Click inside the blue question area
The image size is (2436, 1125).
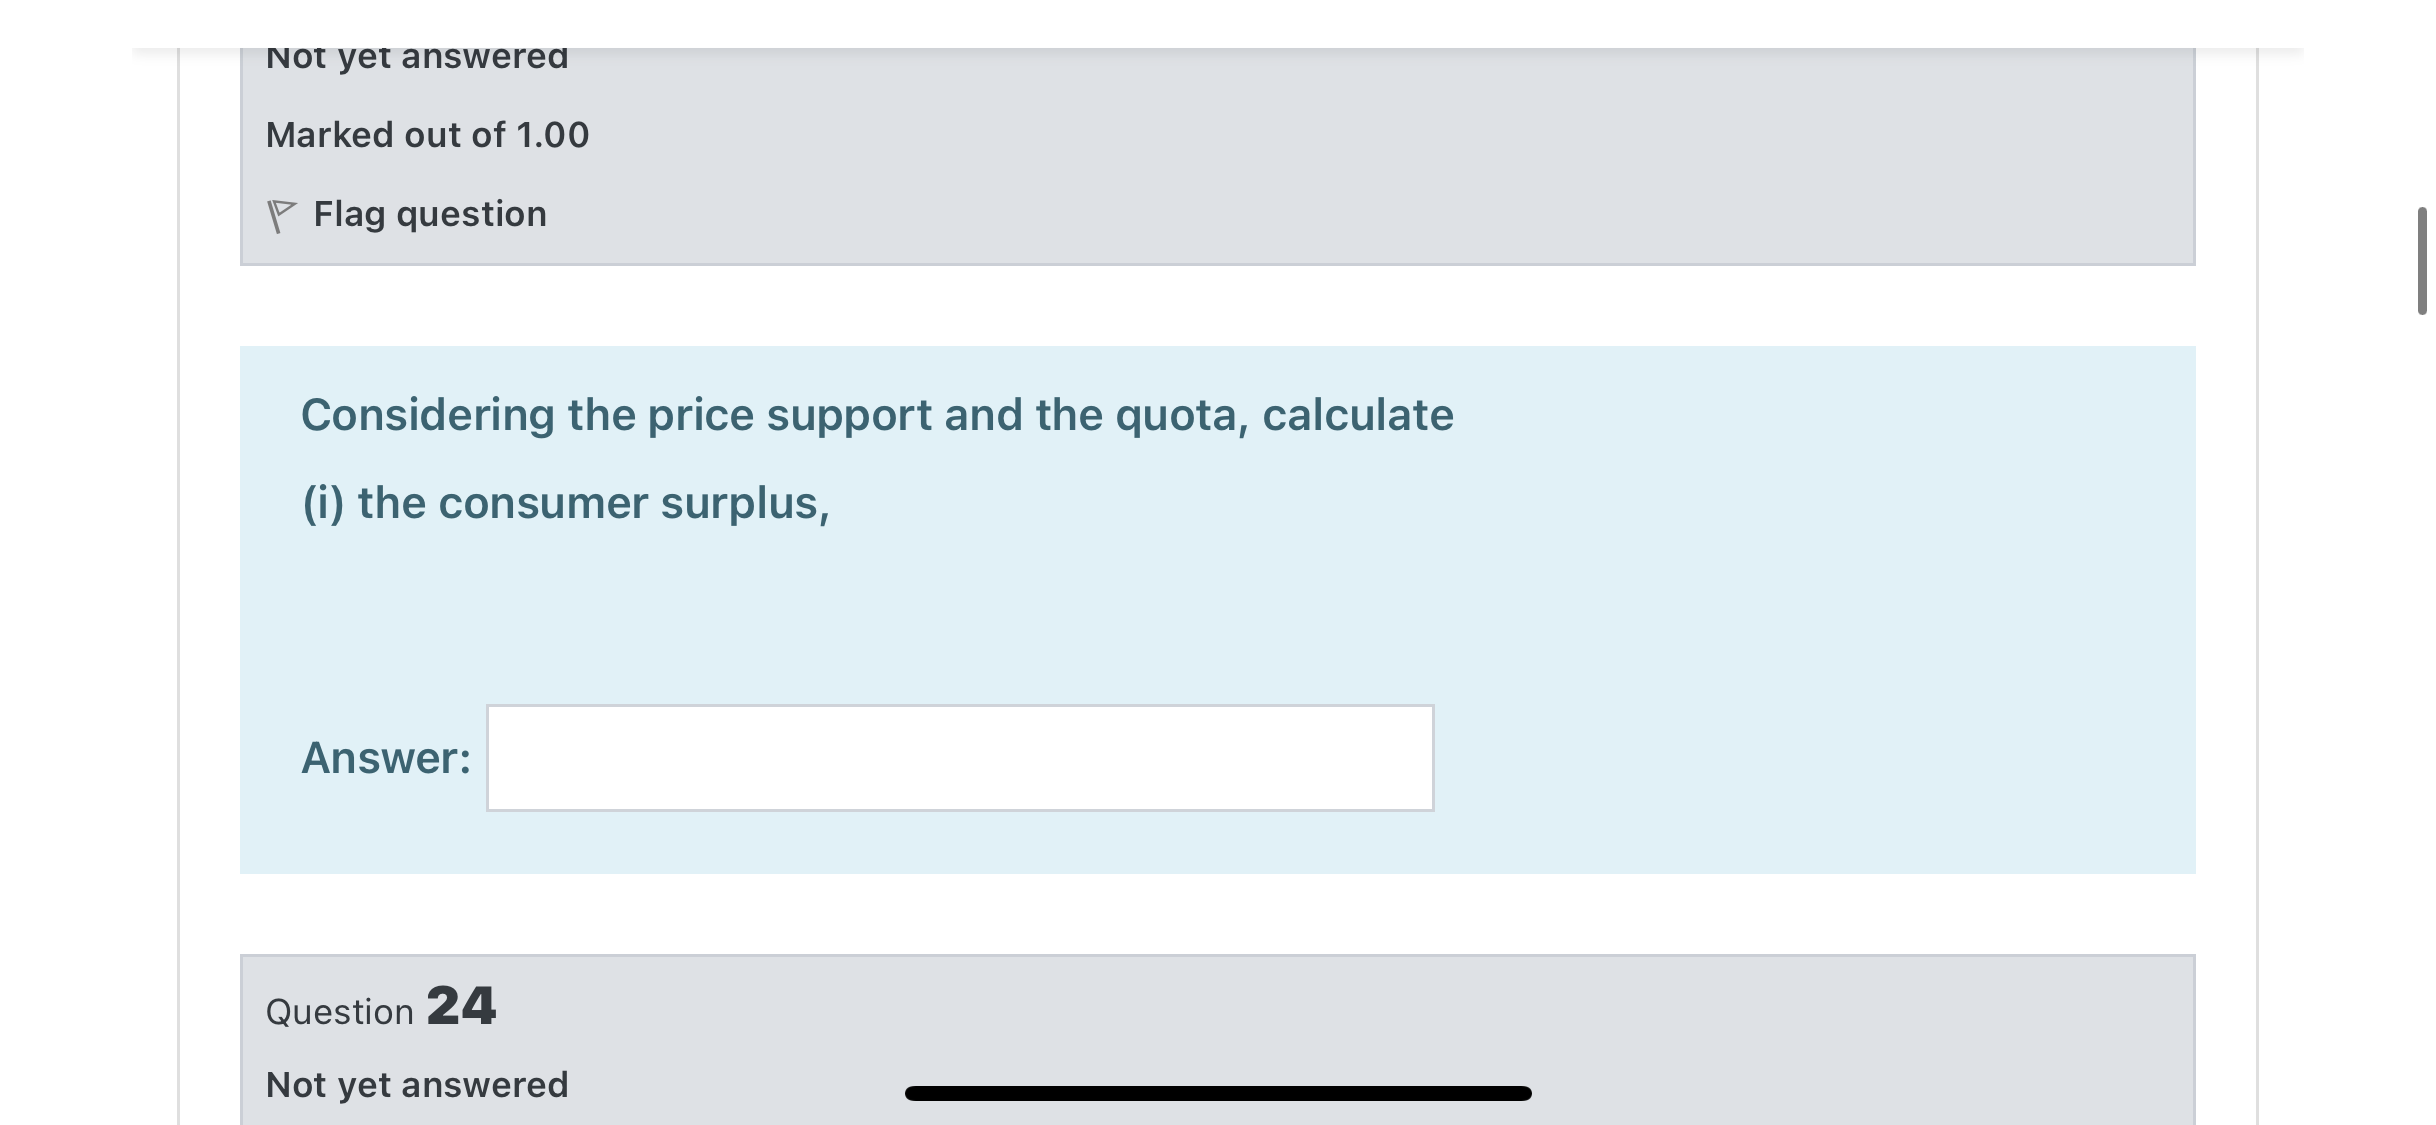click(x=1200, y=620)
